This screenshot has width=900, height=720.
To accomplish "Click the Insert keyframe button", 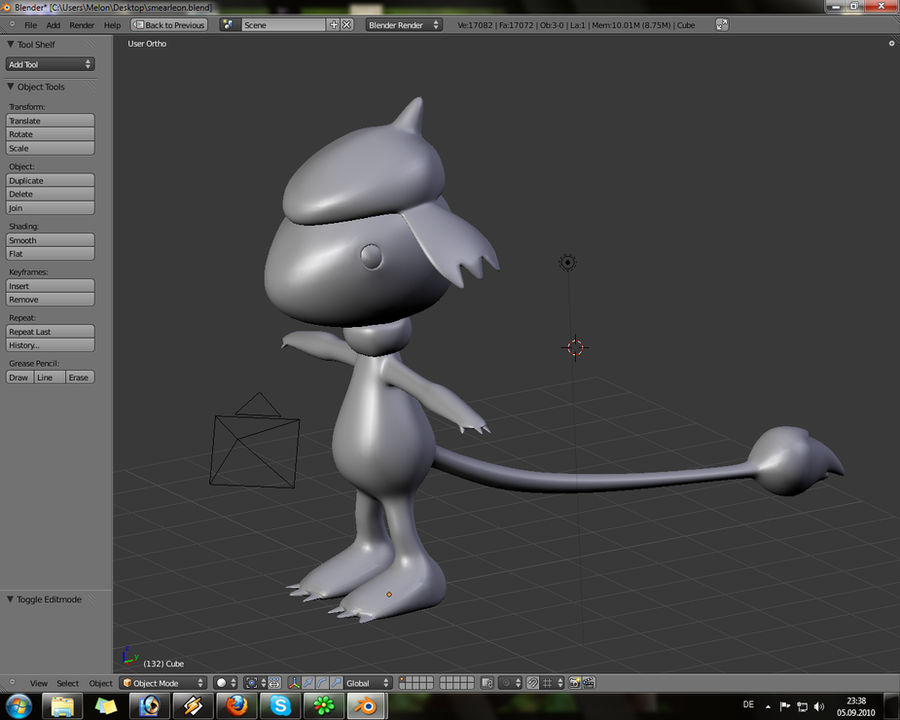I will 50,286.
